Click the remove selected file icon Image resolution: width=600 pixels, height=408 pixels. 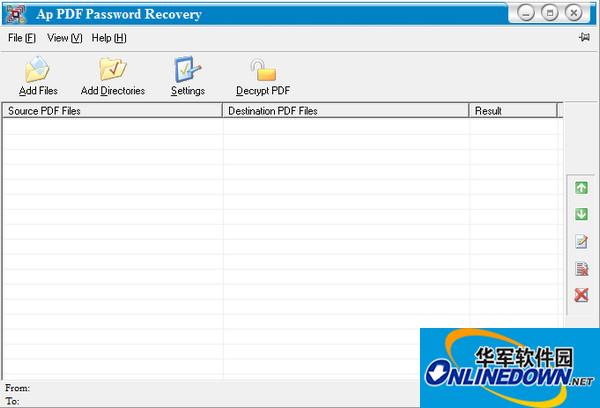click(581, 268)
